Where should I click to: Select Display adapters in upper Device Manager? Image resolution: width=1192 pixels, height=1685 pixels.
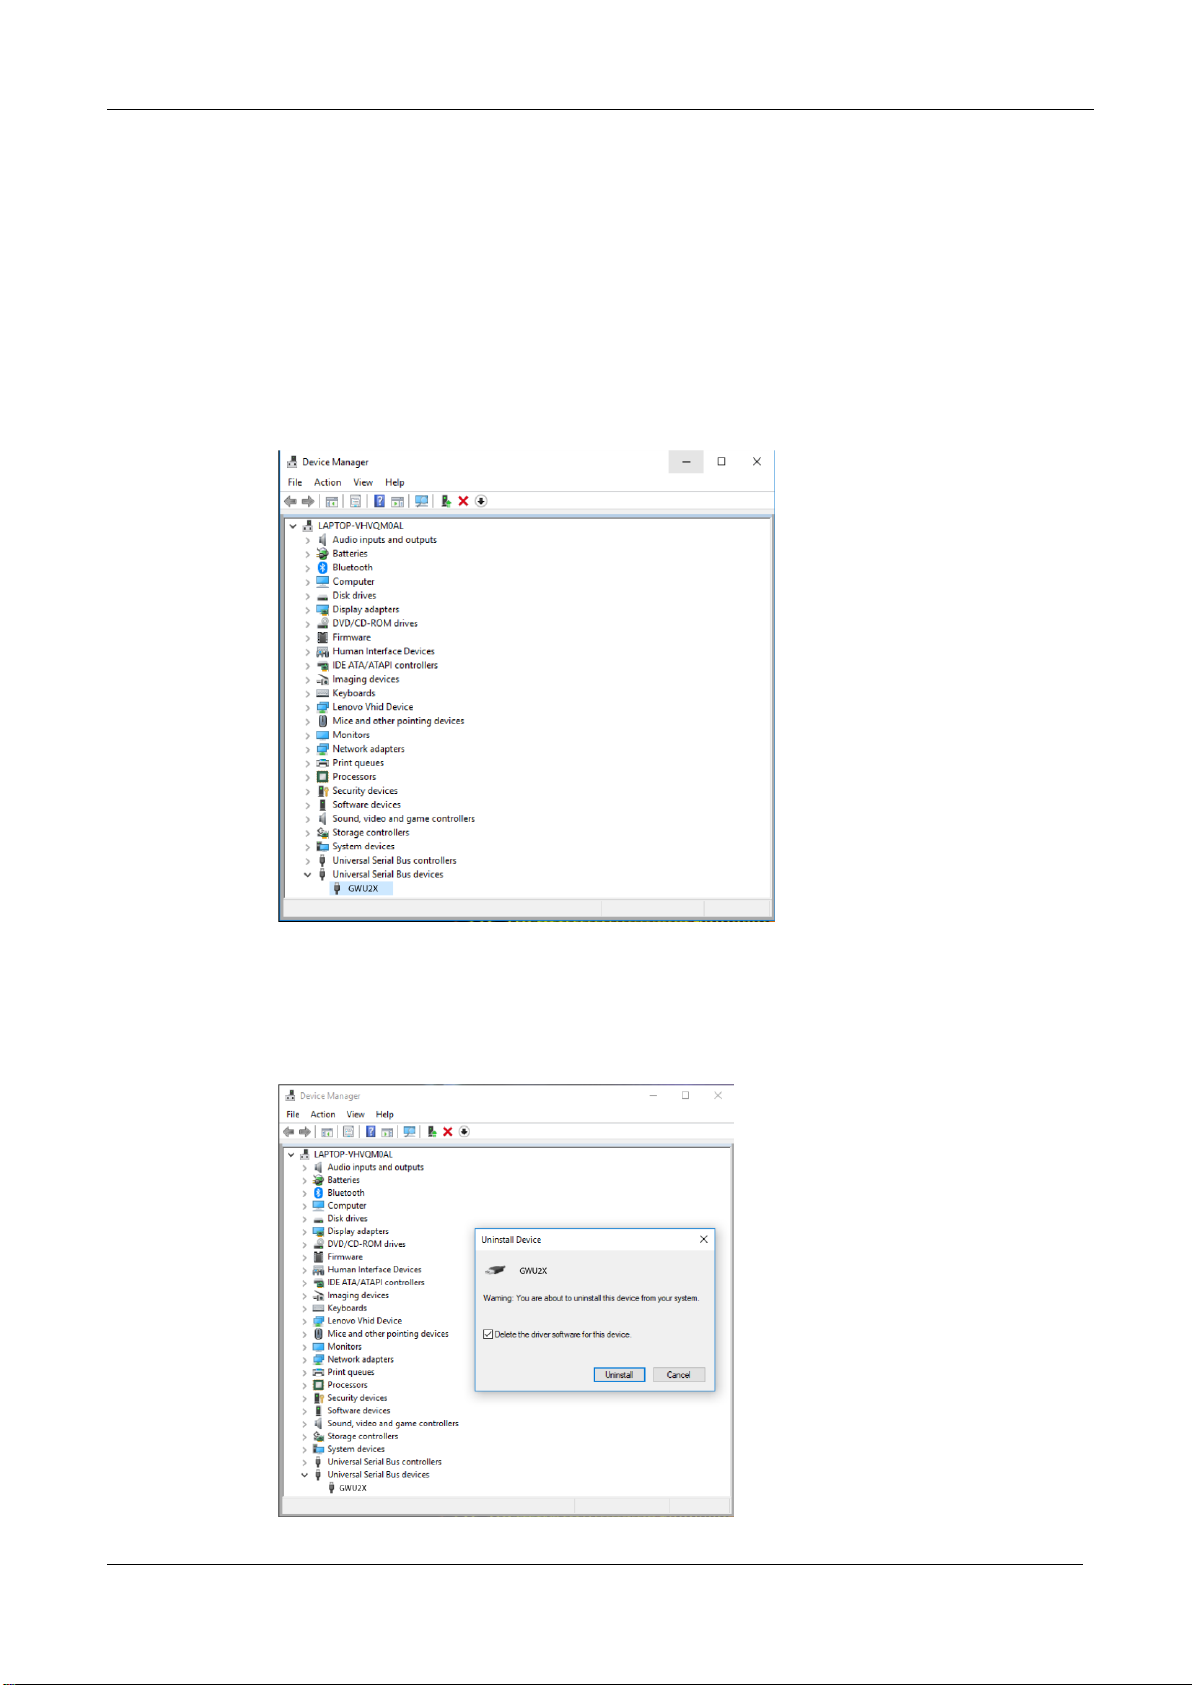coord(366,609)
